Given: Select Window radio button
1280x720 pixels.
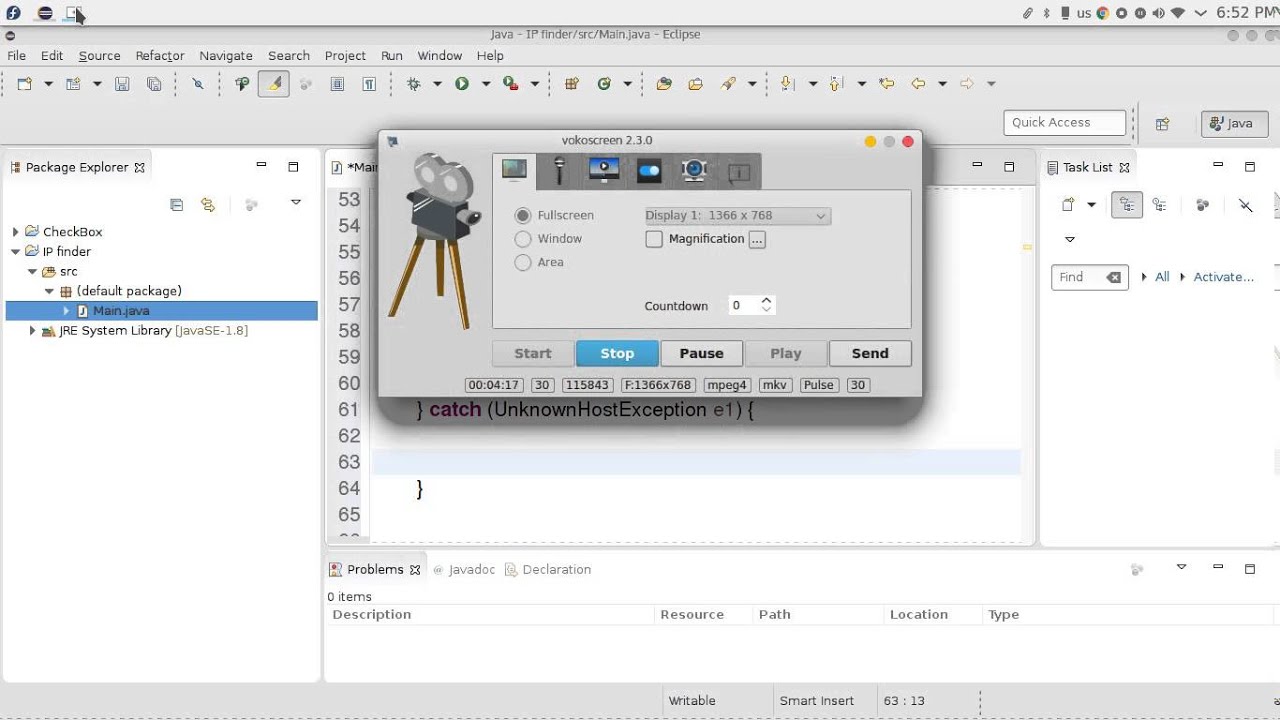Looking at the screenshot, I should [x=523, y=239].
